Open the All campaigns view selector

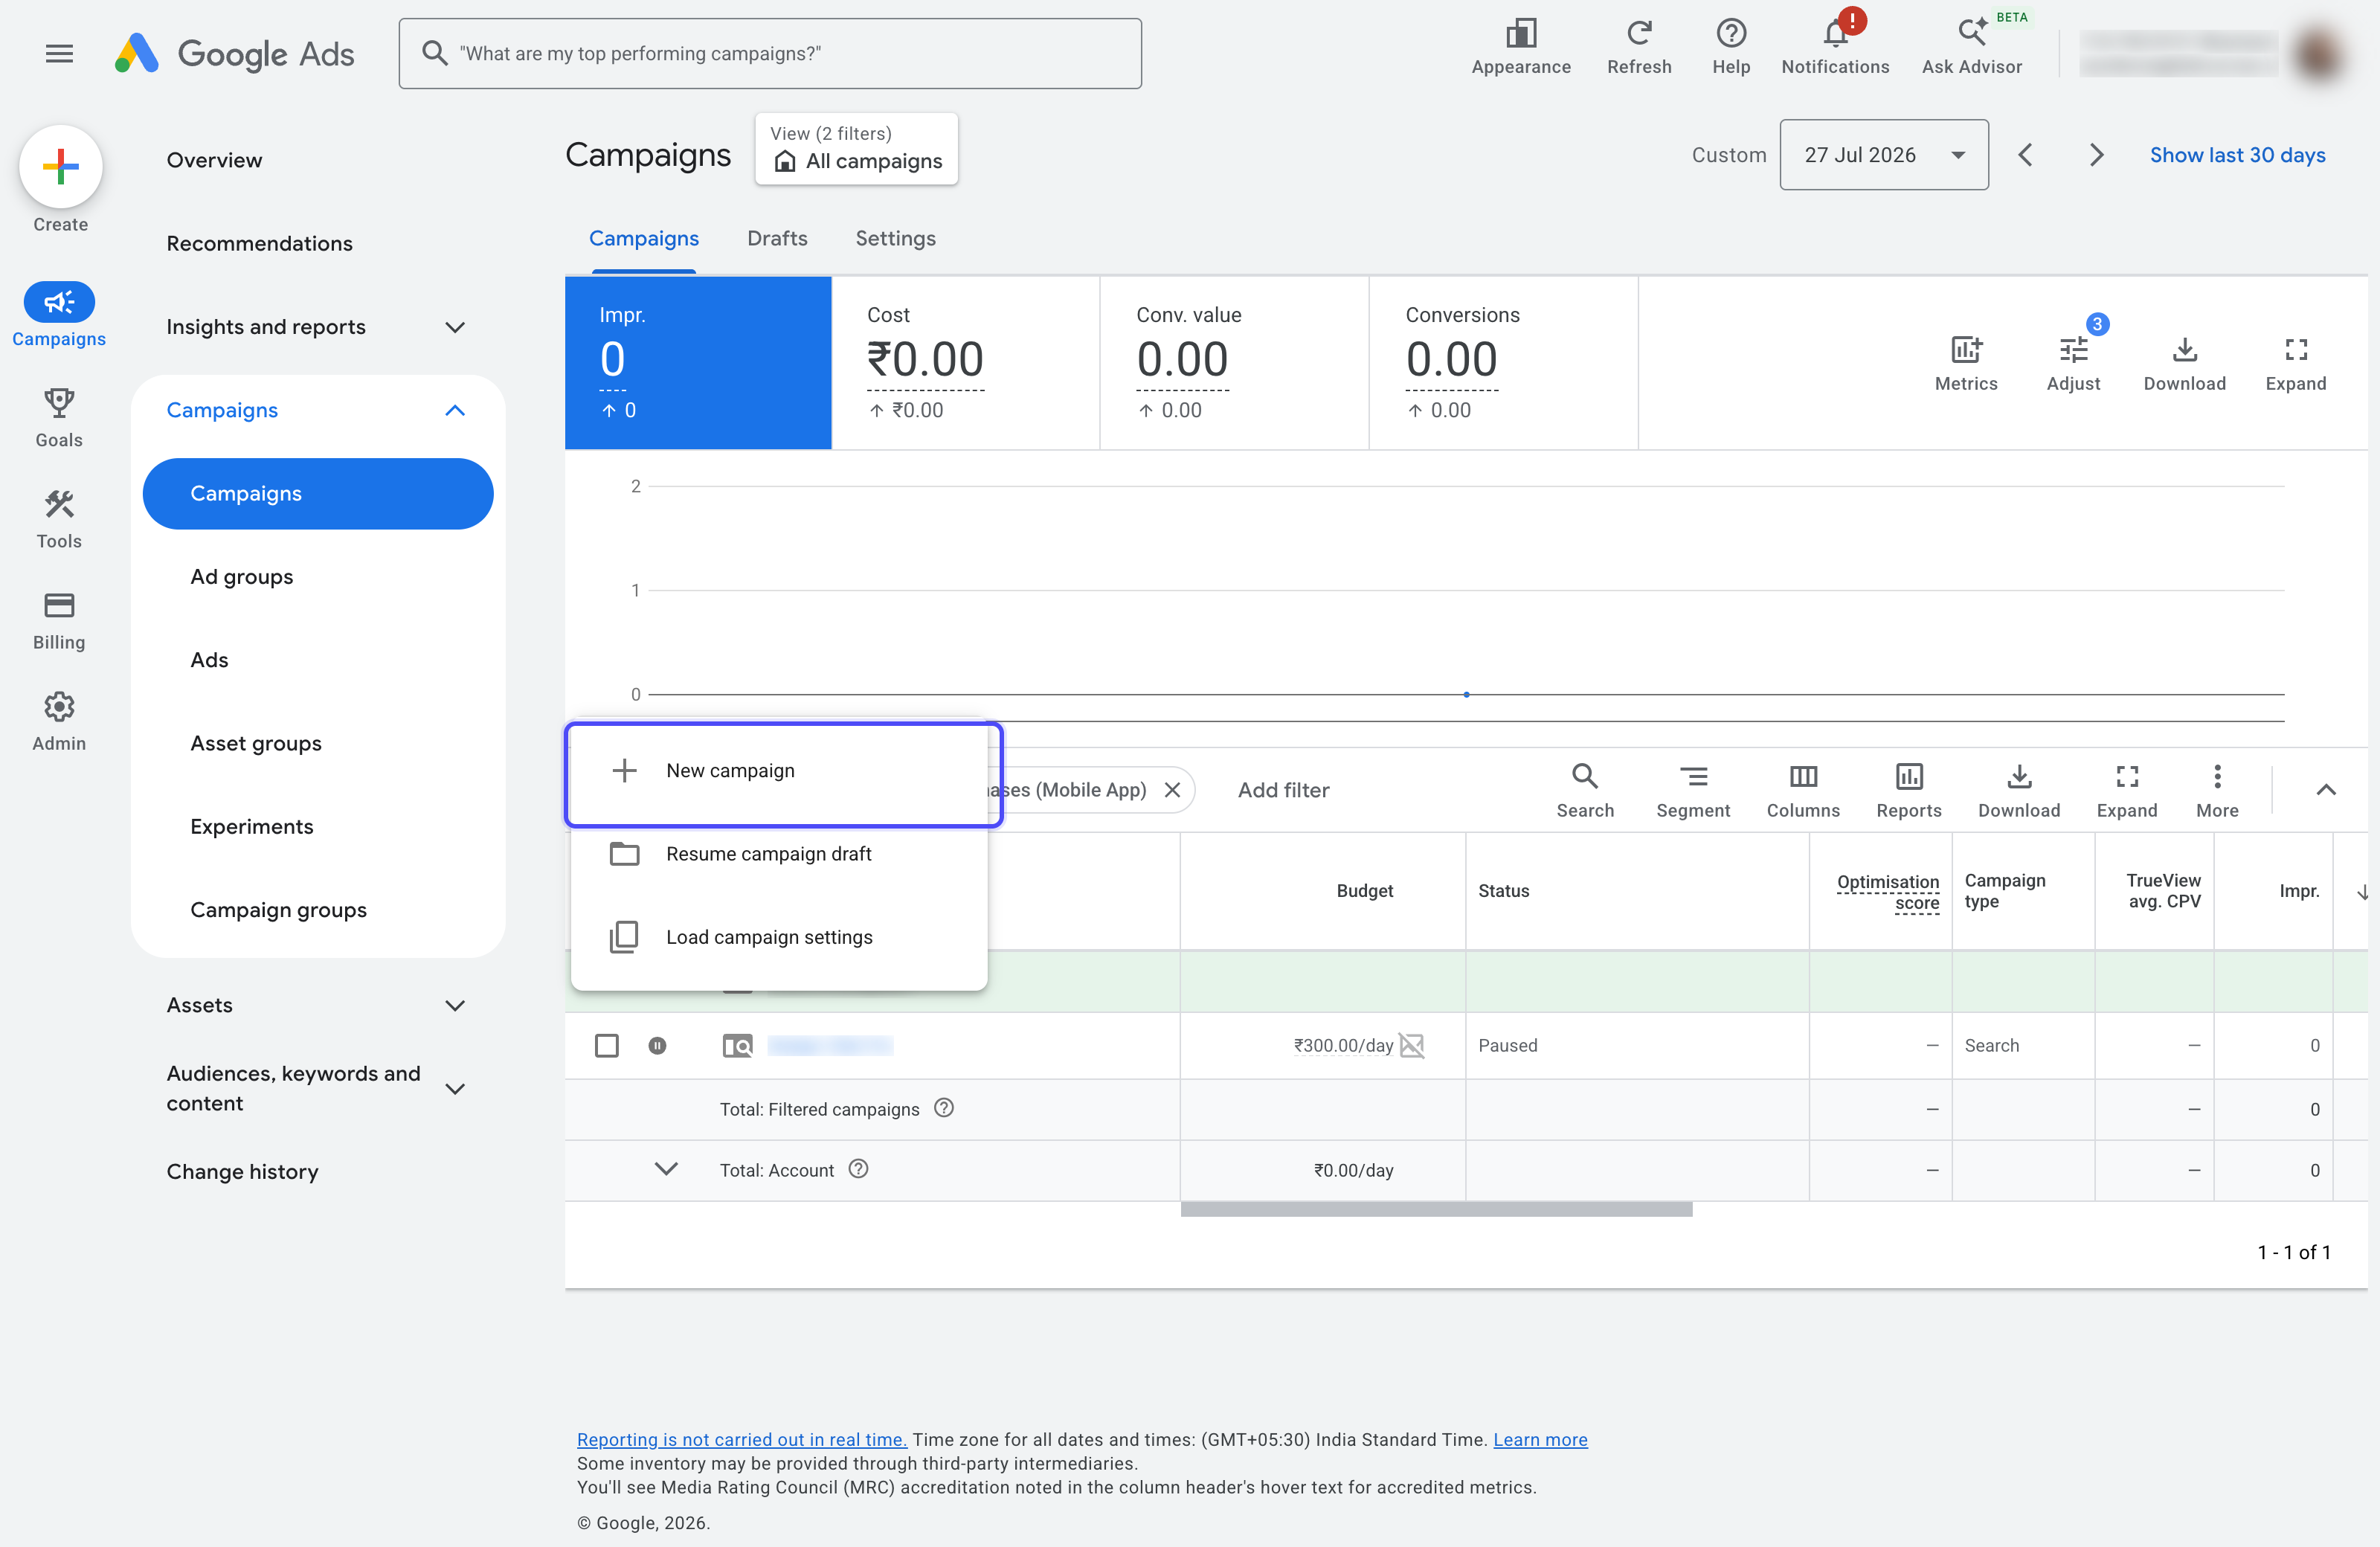[857, 148]
